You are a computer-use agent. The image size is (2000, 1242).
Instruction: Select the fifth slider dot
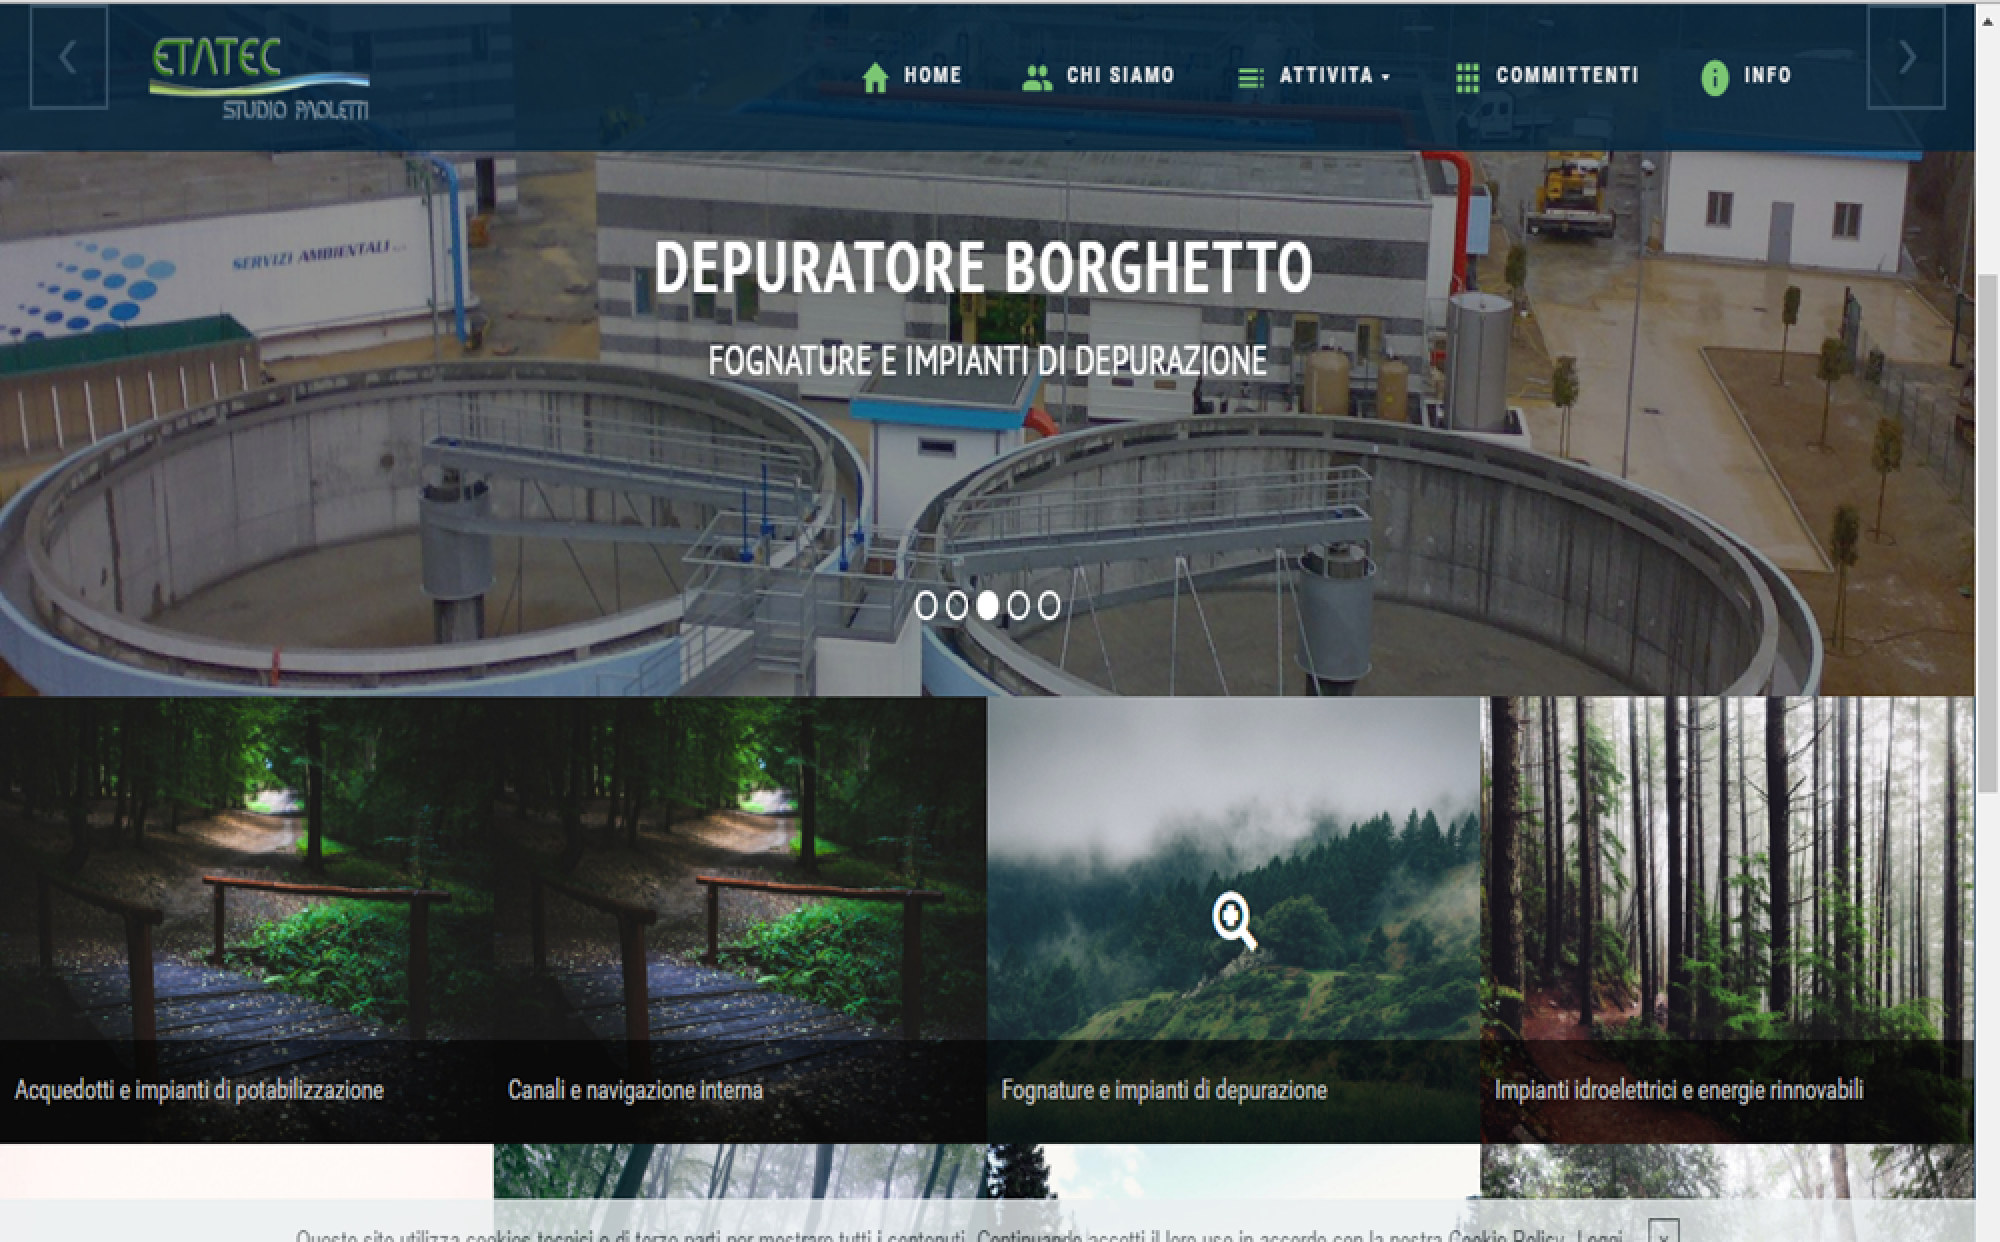point(1049,606)
